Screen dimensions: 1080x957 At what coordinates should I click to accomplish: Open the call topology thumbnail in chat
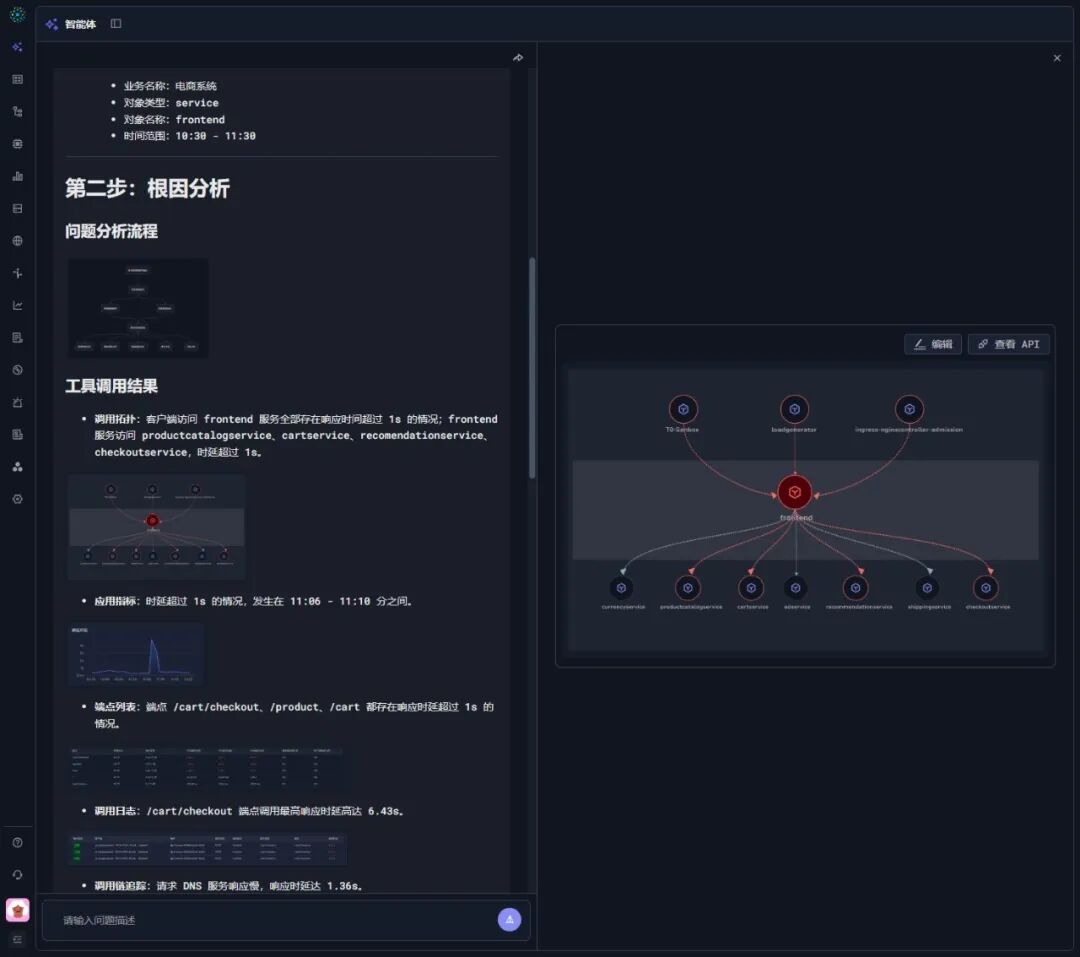pos(156,526)
